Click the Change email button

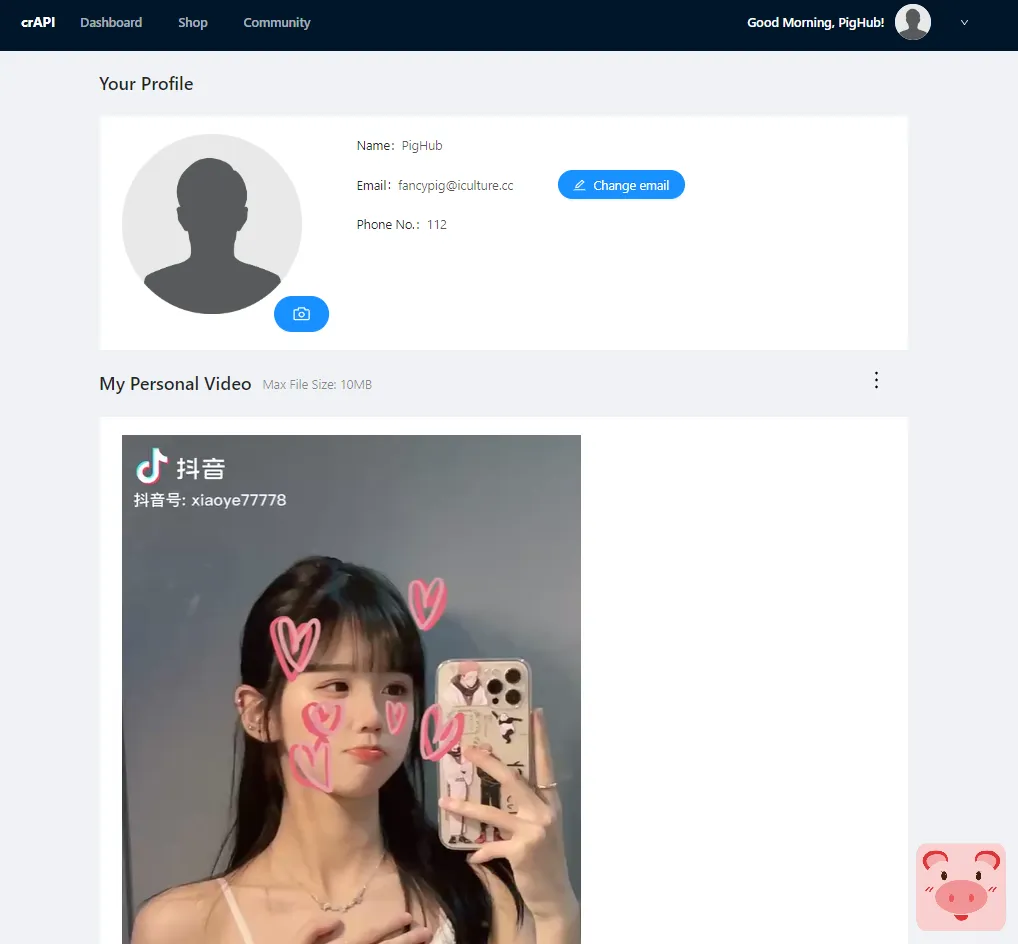coord(621,185)
